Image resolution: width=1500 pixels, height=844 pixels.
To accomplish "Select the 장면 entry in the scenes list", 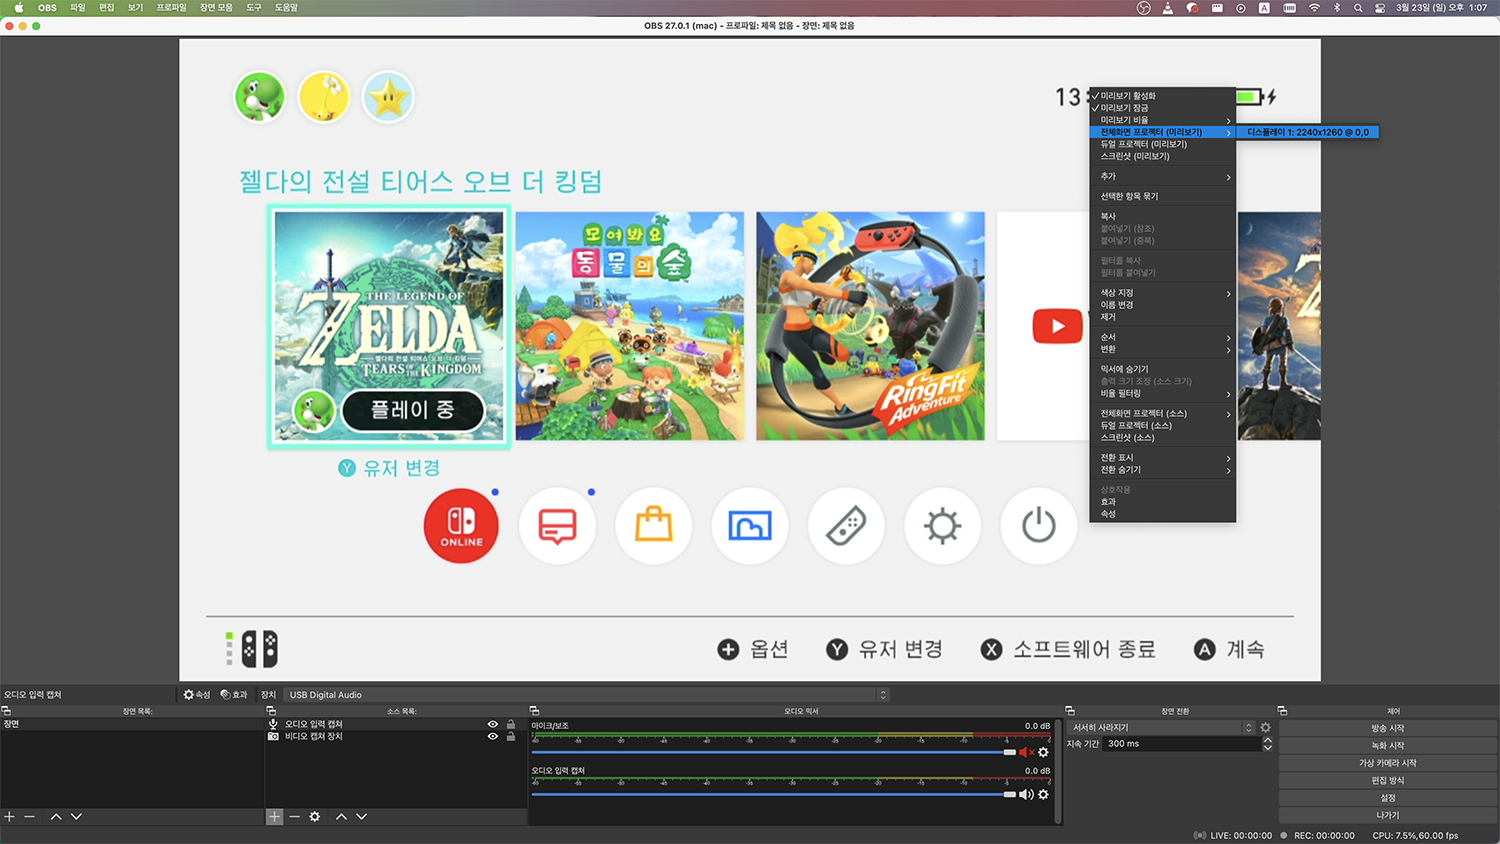I will [x=131, y=724].
